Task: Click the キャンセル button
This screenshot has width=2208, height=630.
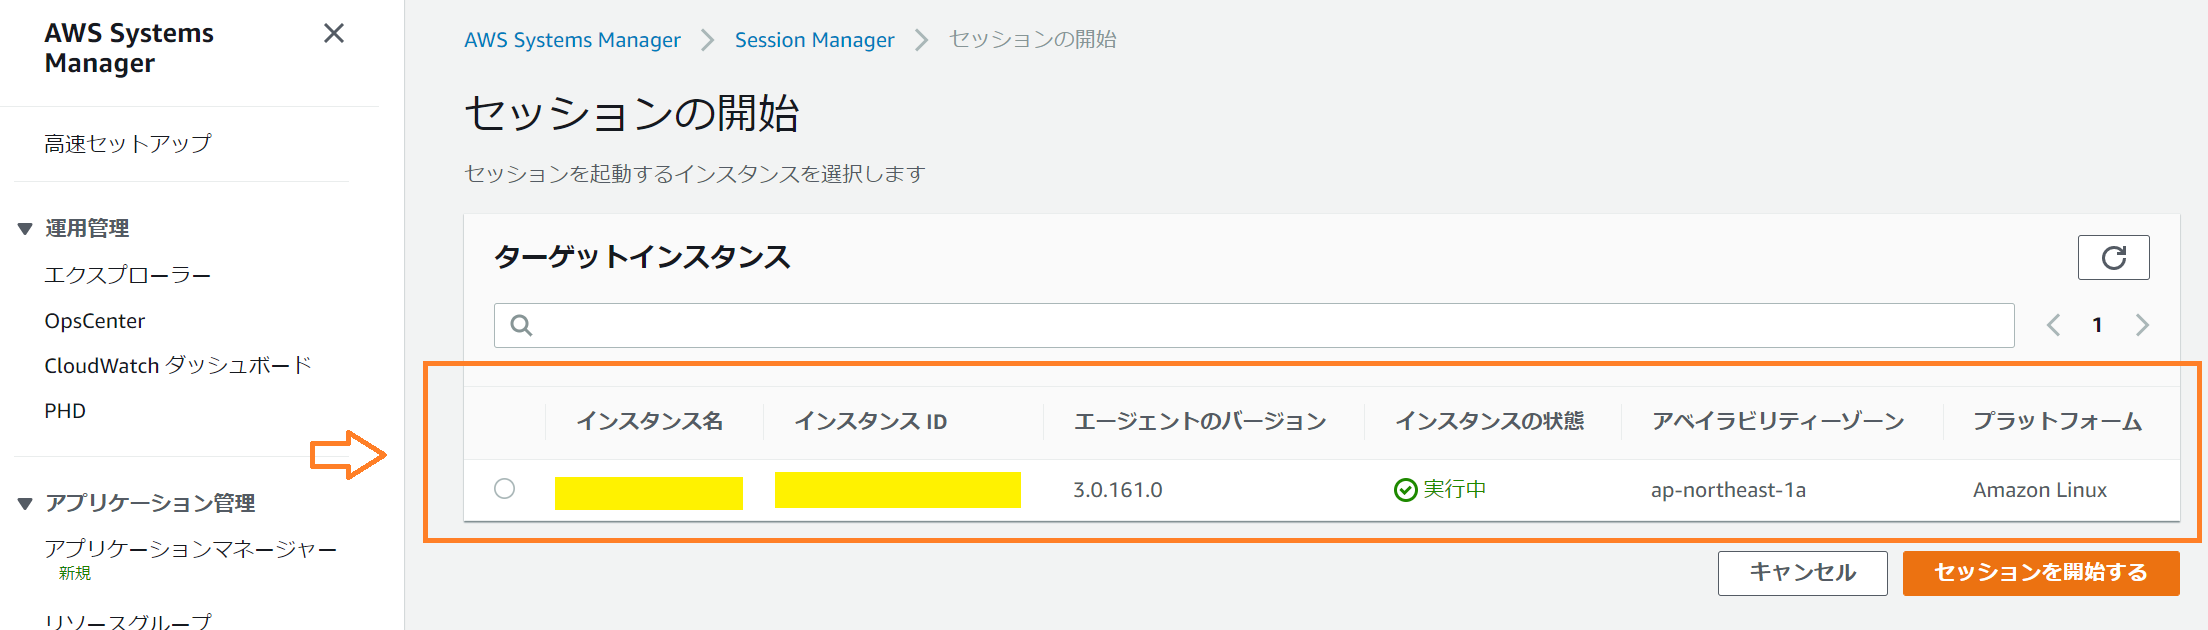Action: point(1802,573)
